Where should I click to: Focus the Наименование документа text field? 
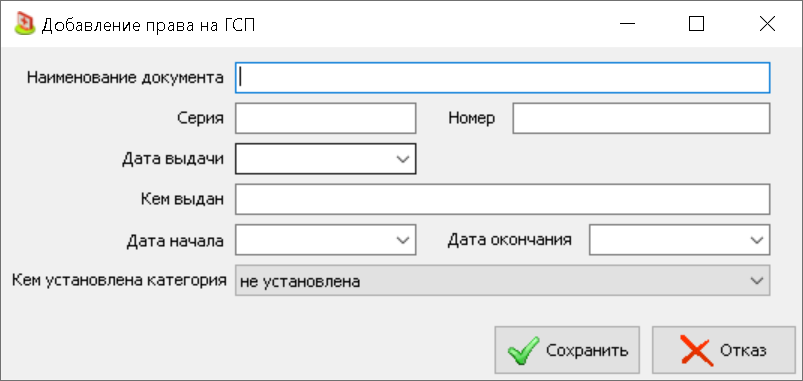pos(502,78)
